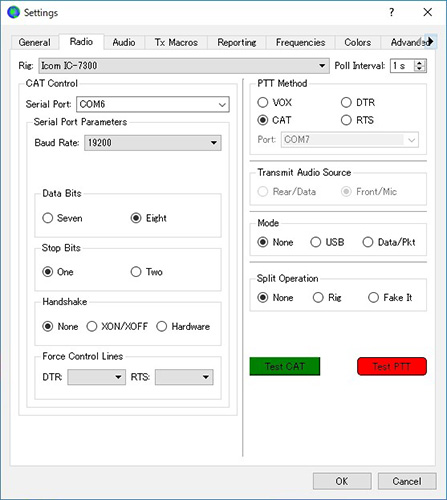Image resolution: width=447 pixels, height=500 pixels.
Task: Open the Baud Rate dropdown
Action: [x=153, y=143]
